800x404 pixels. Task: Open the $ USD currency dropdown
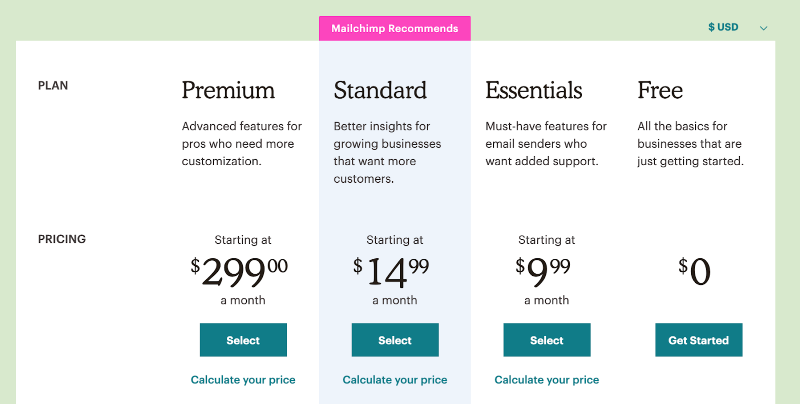(724, 27)
